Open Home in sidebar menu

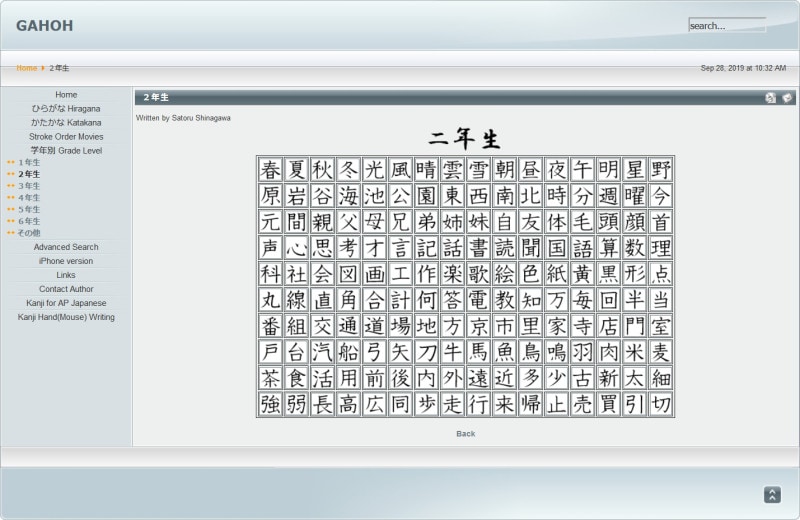[x=66, y=94]
